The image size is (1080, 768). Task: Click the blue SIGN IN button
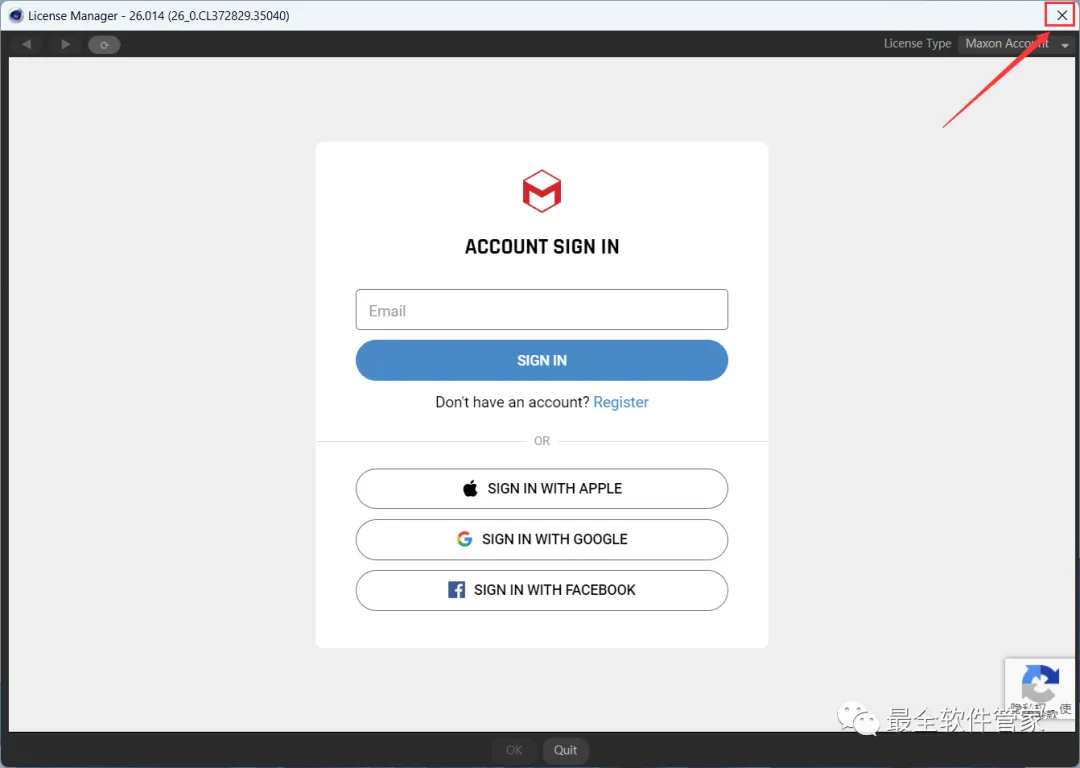[541, 360]
